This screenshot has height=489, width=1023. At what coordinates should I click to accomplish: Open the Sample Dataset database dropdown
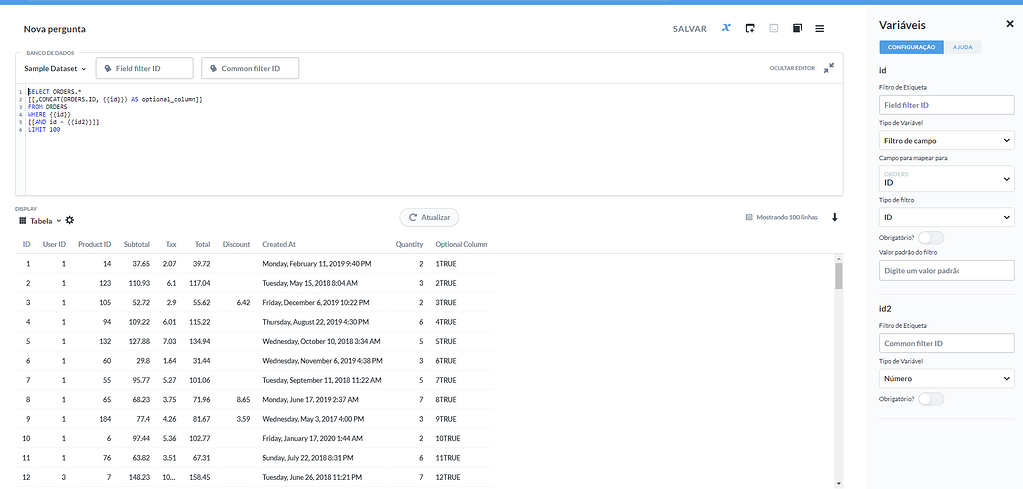tap(55, 68)
